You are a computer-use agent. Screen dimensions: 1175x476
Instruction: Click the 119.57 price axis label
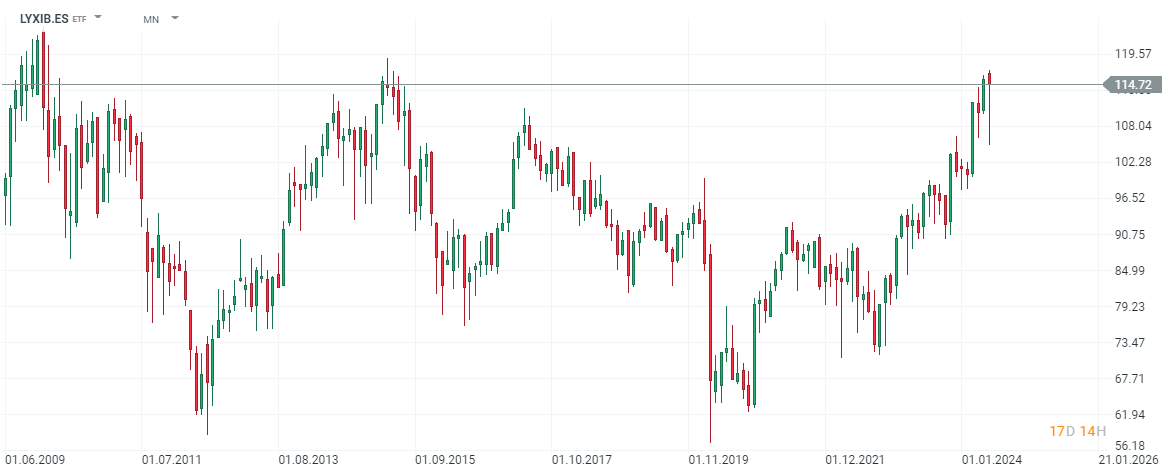[x=1132, y=54]
